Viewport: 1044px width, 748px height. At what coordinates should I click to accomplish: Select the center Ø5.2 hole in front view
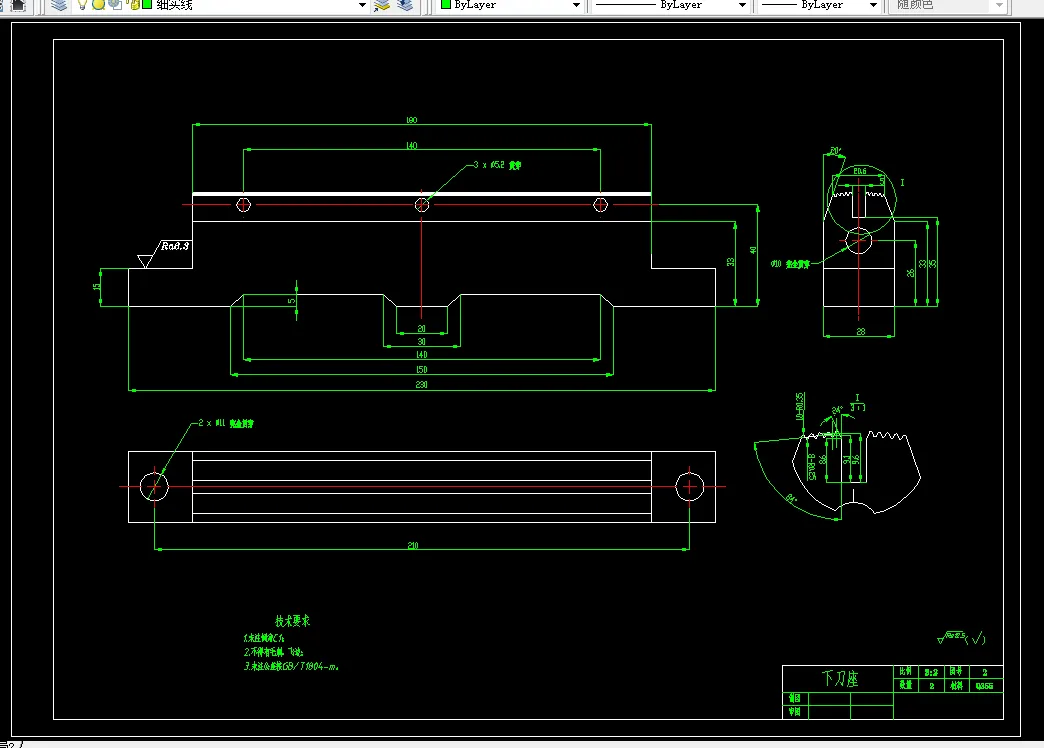421,204
